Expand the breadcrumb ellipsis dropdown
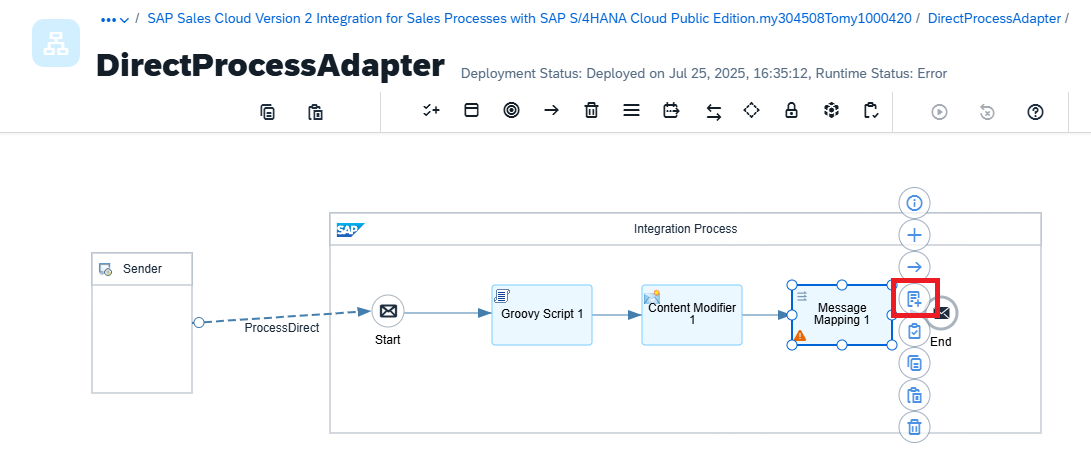Image resolution: width=1091 pixels, height=453 pixels. pyautogui.click(x=114, y=19)
